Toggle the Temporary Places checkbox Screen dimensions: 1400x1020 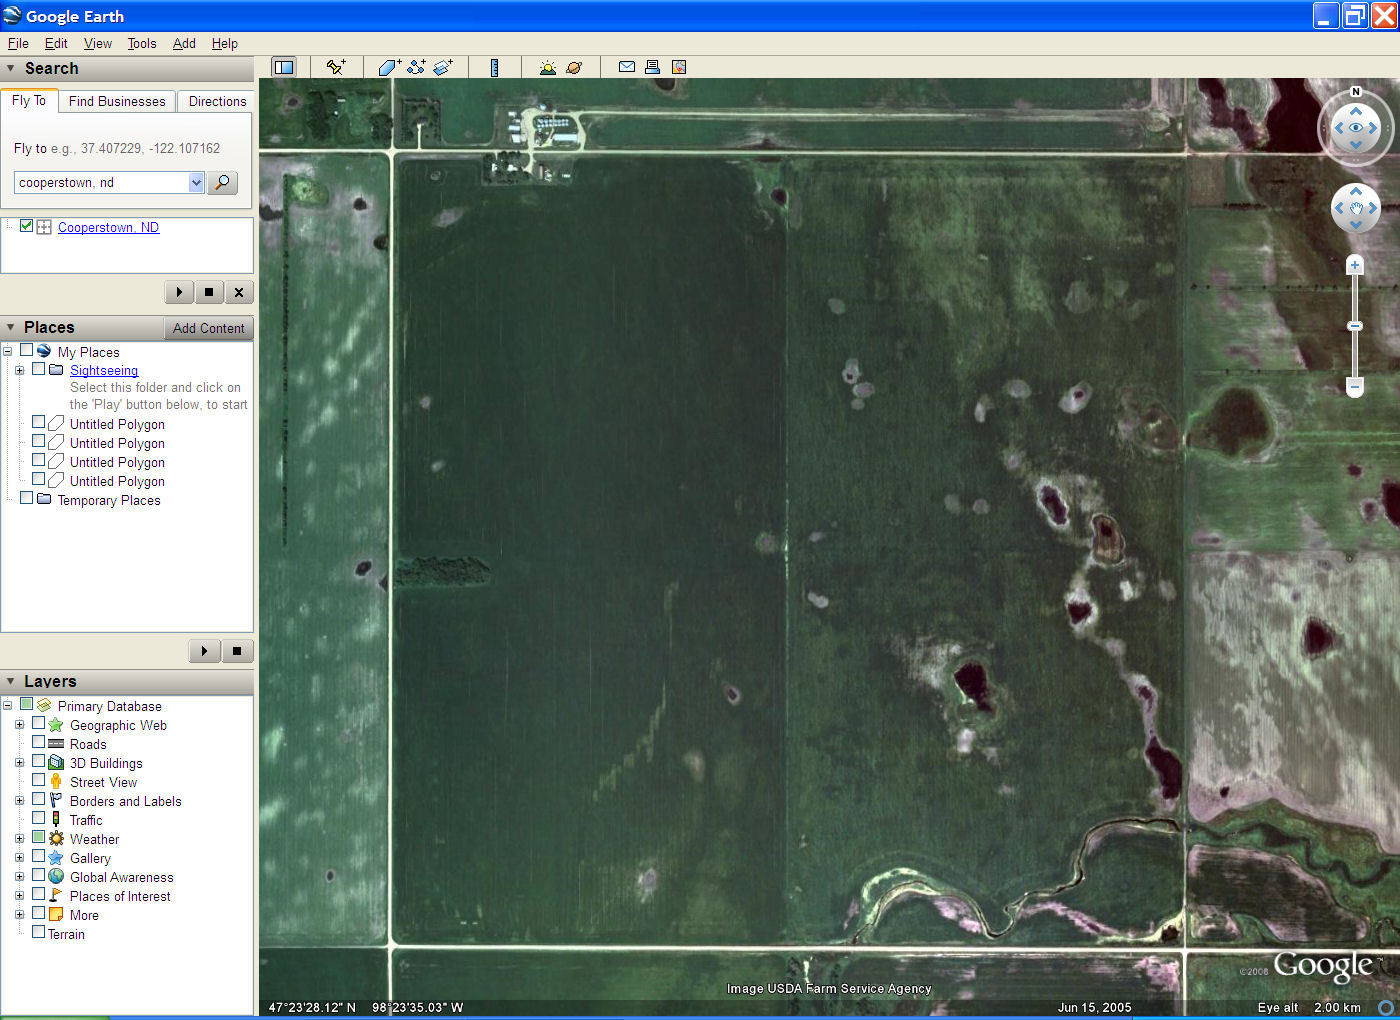click(x=27, y=498)
